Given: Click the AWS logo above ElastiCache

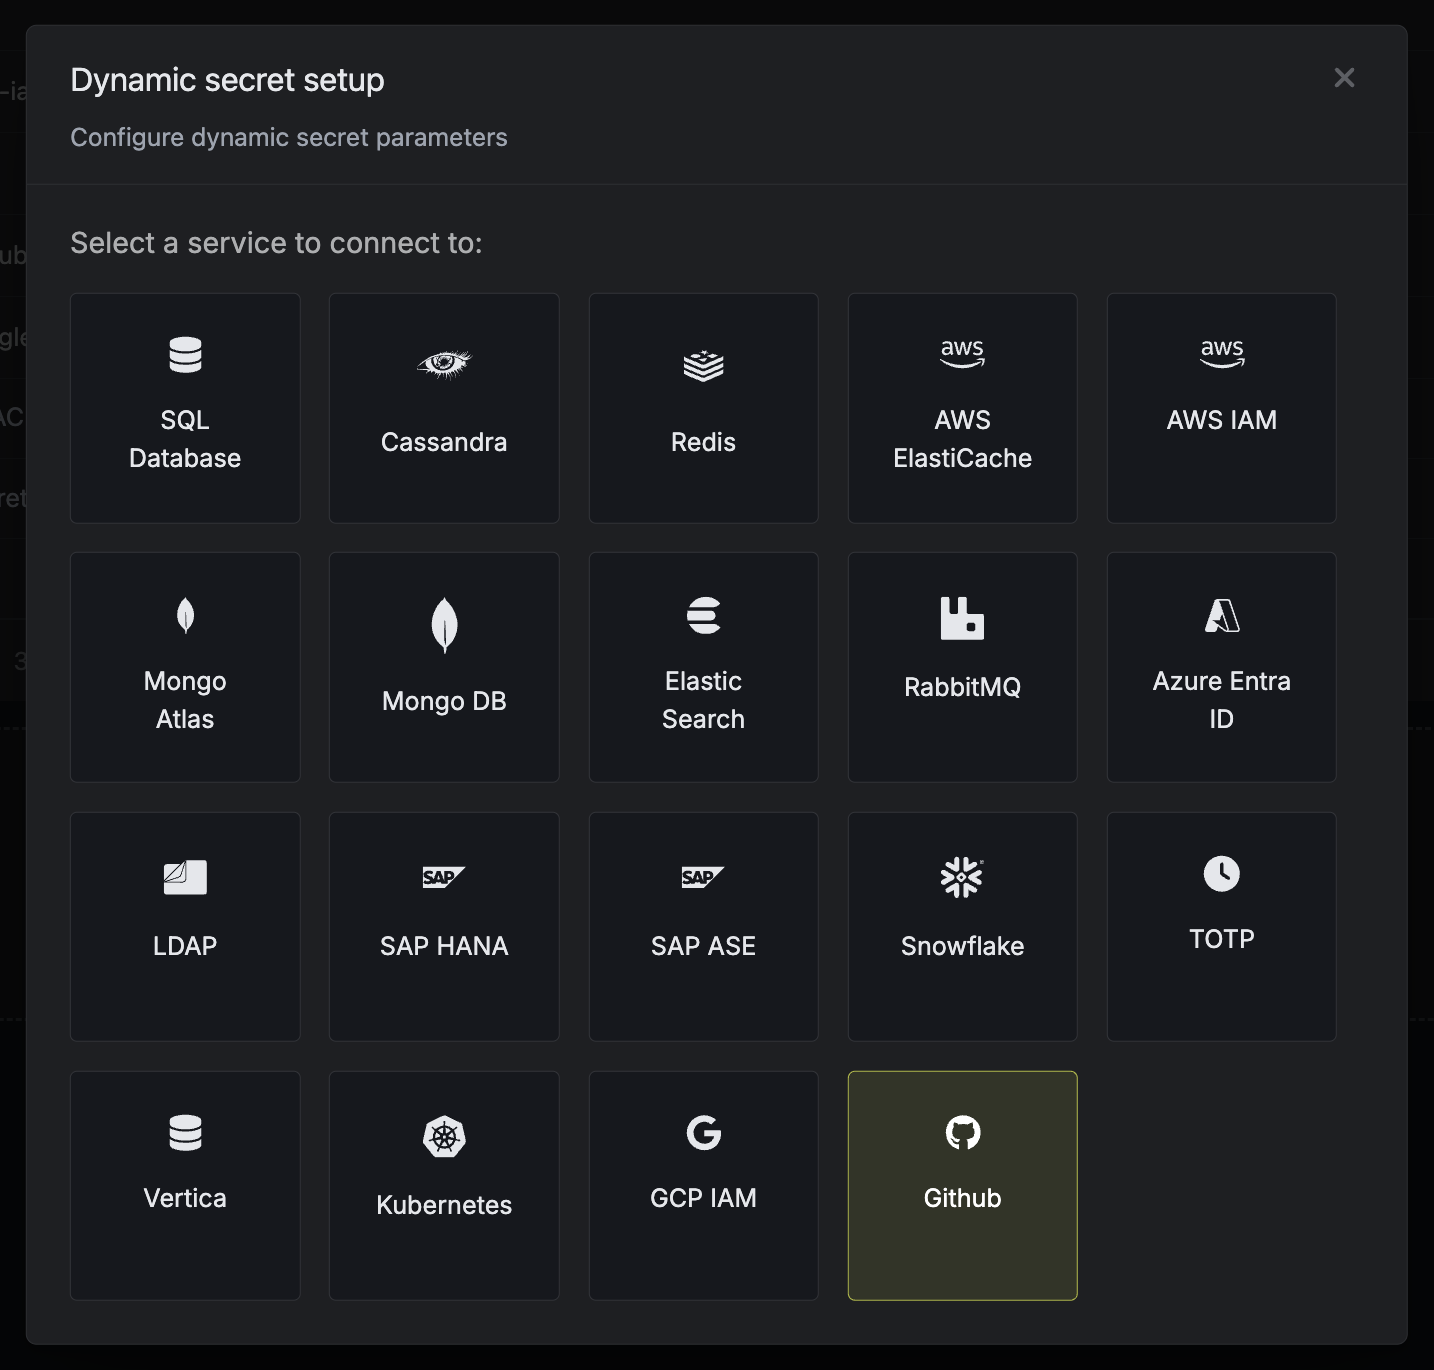Looking at the screenshot, I should (x=962, y=353).
